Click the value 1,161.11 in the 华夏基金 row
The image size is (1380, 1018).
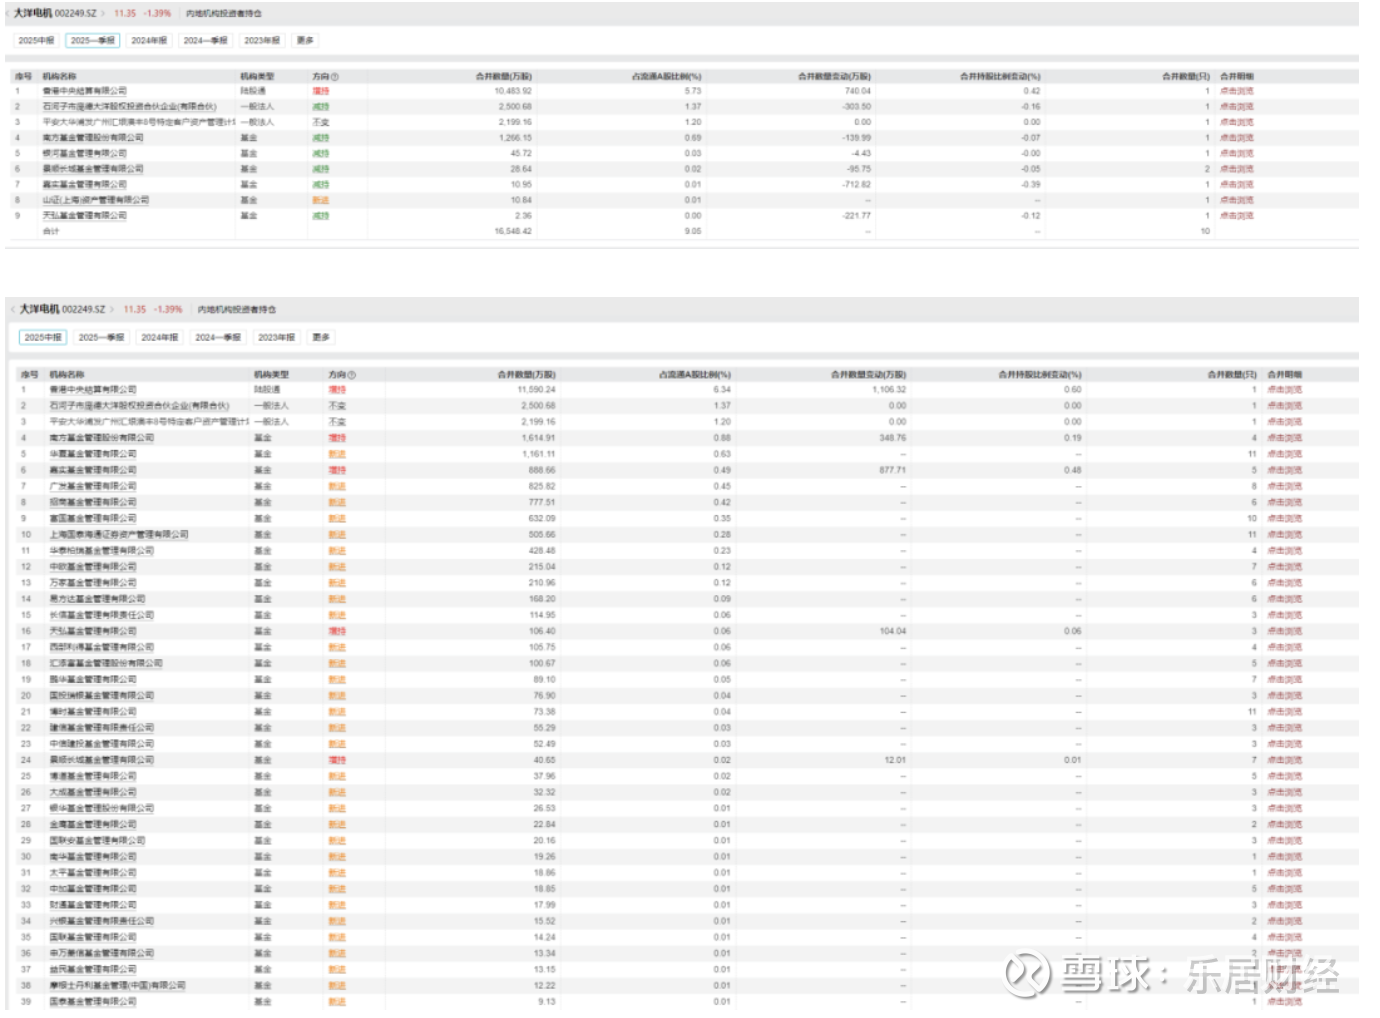[x=538, y=454]
